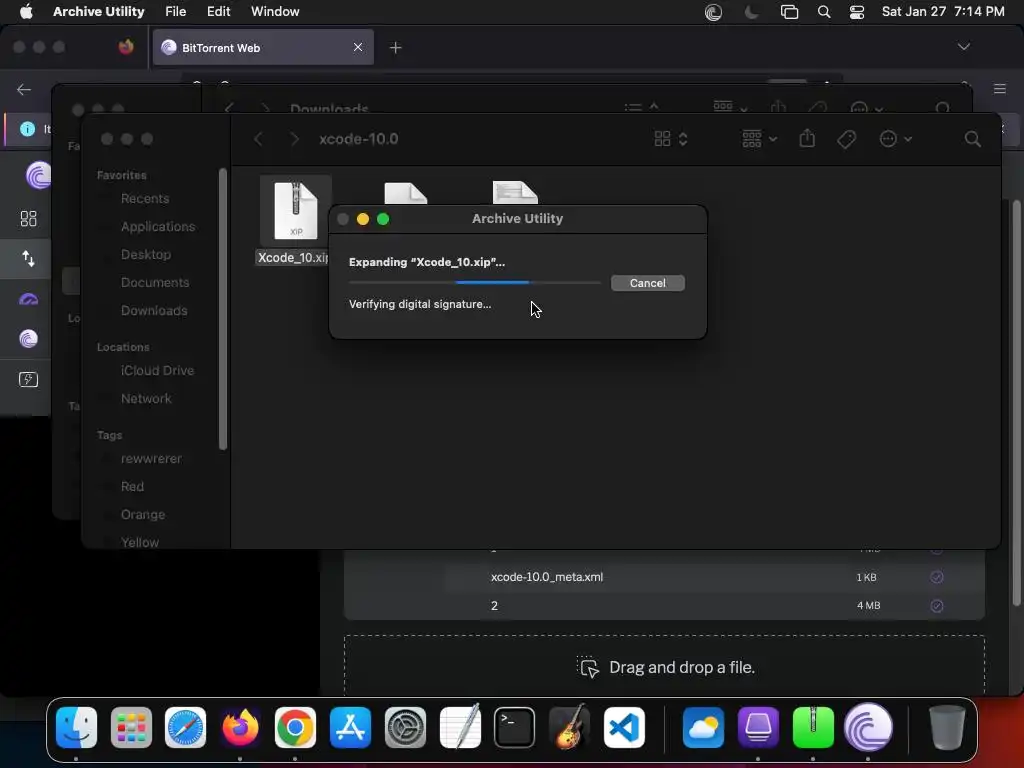Open the Apple menu
Image resolution: width=1024 pixels, height=768 pixels.
[x=26, y=12]
